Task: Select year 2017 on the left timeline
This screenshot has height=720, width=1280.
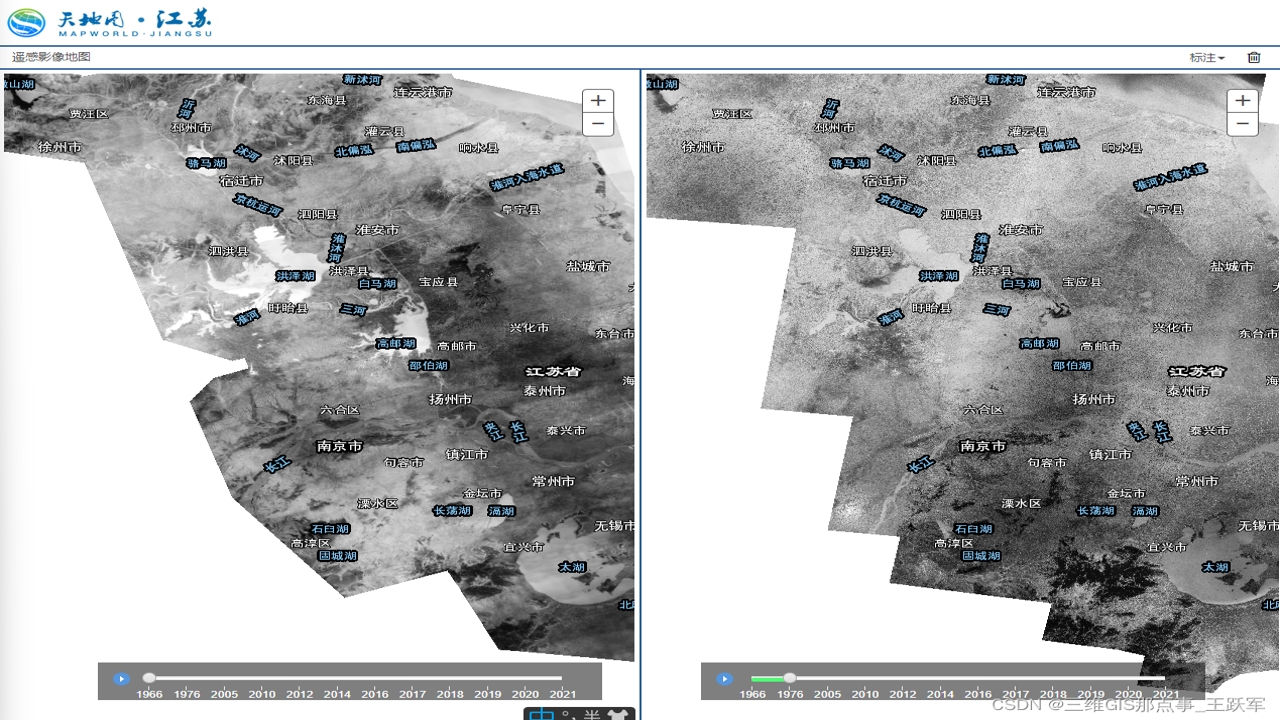Action: coord(412,694)
